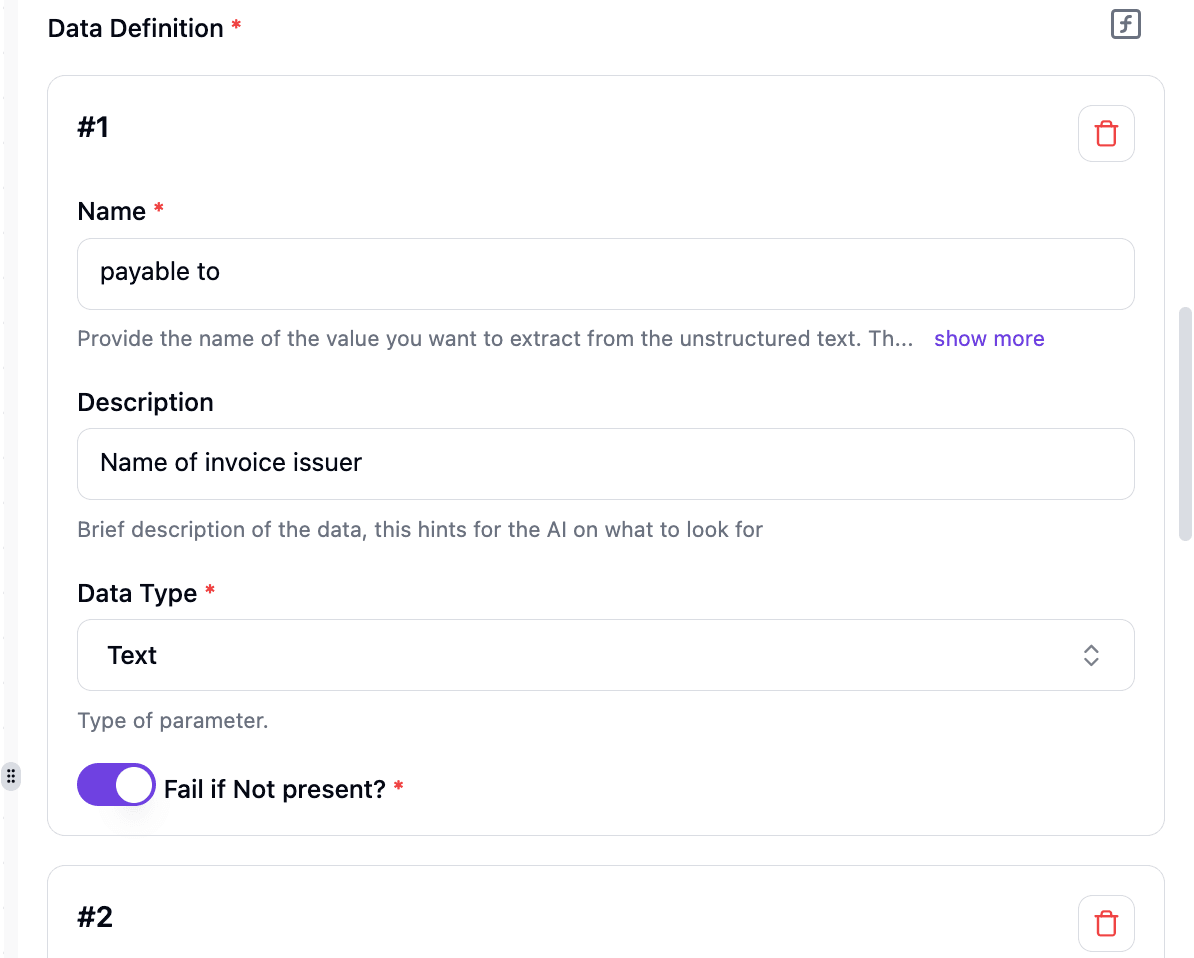The height and width of the screenshot is (958, 1194).
Task: Select the #2 item heading
Action: (x=95, y=917)
